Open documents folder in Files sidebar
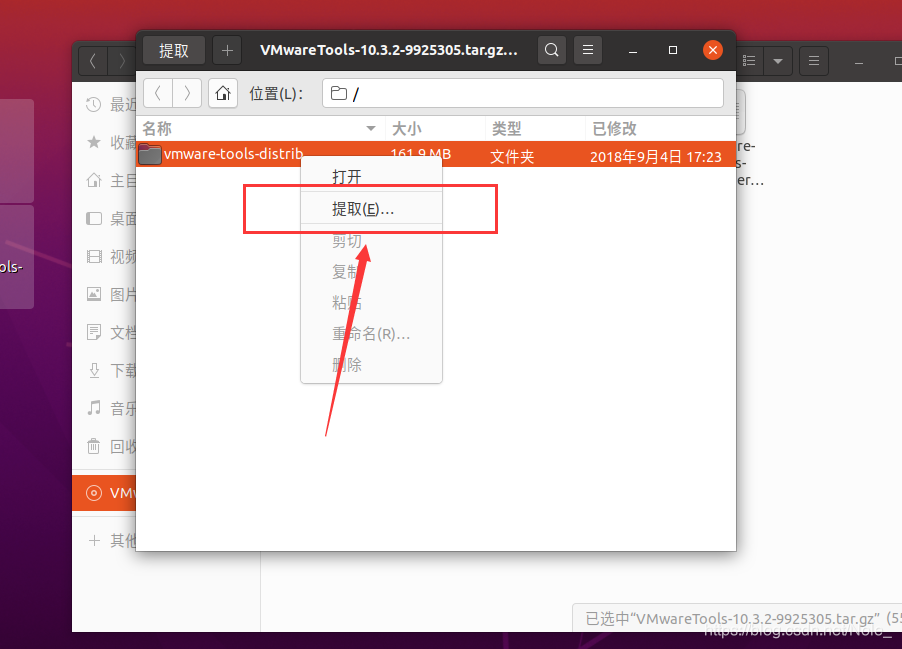This screenshot has height=649, width=902. [105, 332]
